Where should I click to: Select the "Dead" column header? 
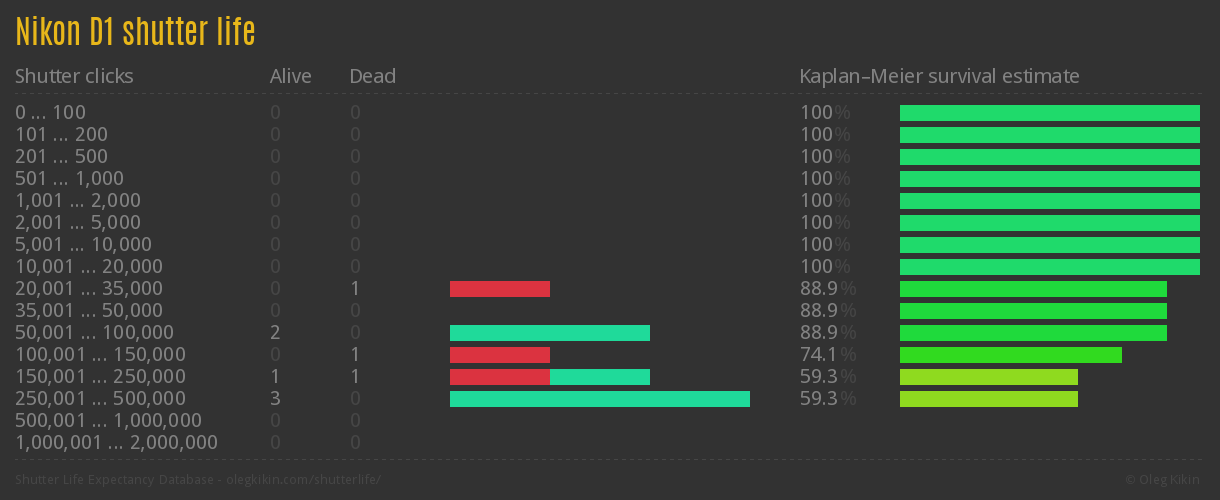point(372,76)
